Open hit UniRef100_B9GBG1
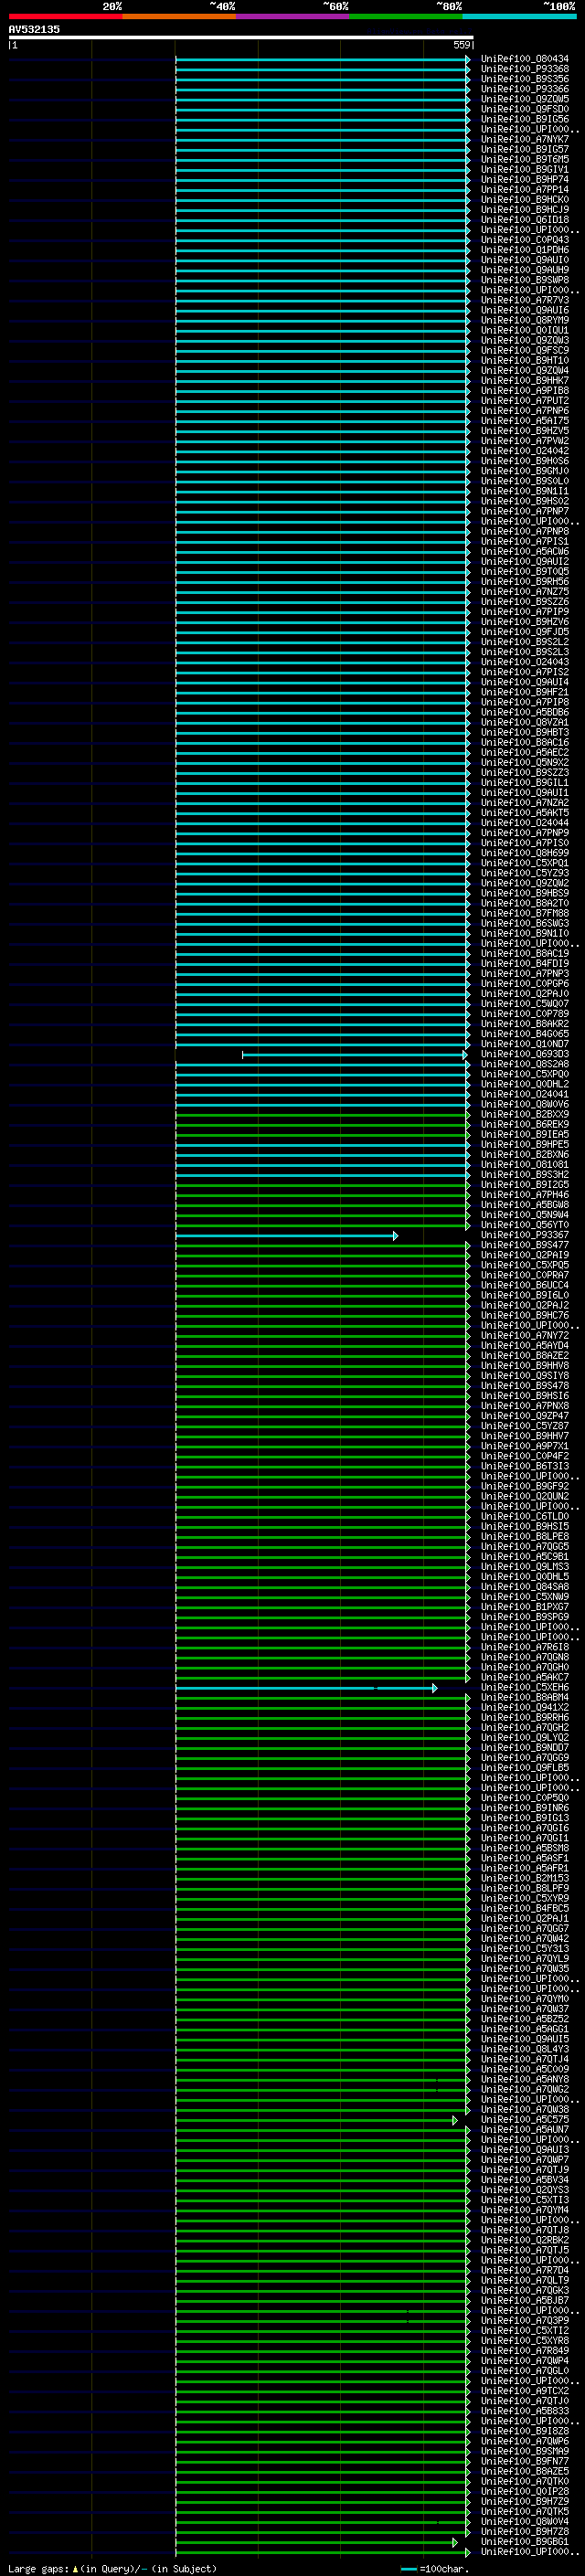 524,2542
